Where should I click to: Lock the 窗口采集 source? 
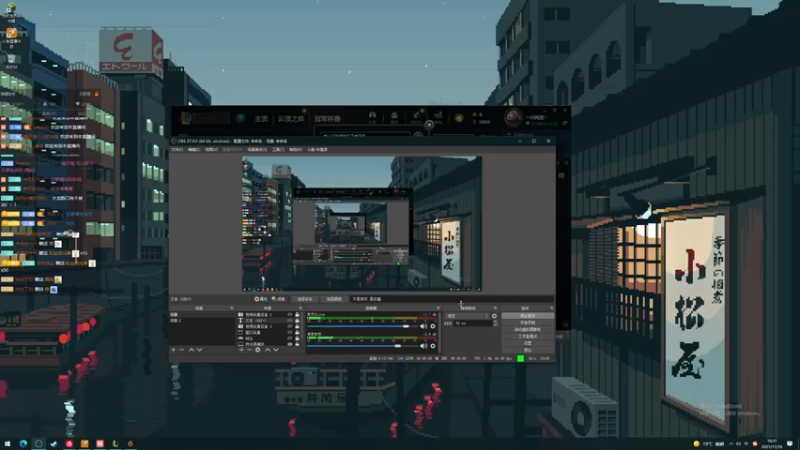tap(297, 332)
